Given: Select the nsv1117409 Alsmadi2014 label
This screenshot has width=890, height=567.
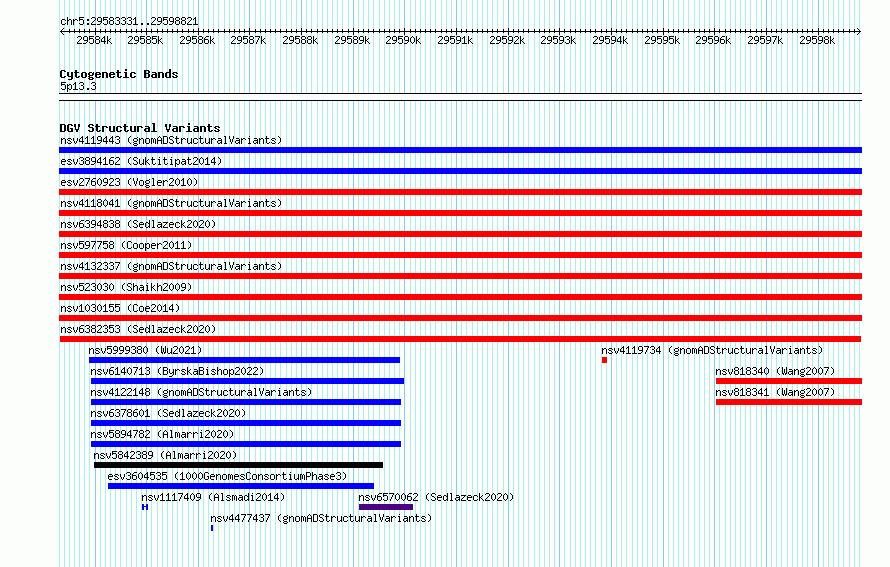Looking at the screenshot, I should click(x=213, y=497).
